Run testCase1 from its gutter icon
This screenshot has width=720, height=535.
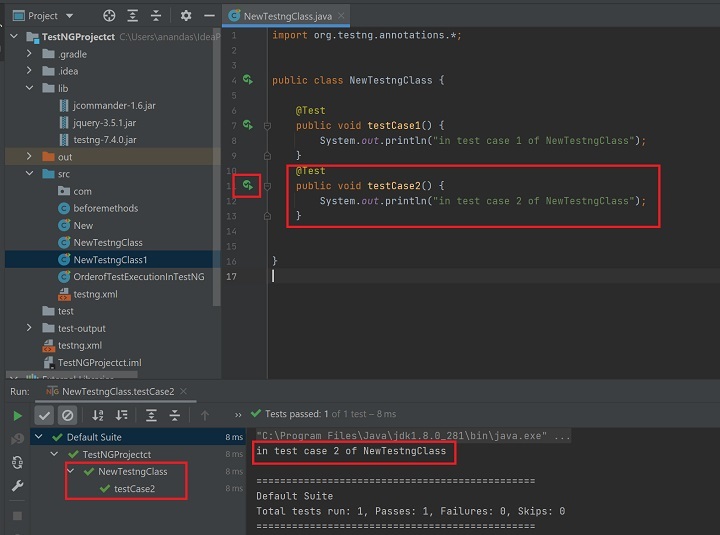(247, 125)
